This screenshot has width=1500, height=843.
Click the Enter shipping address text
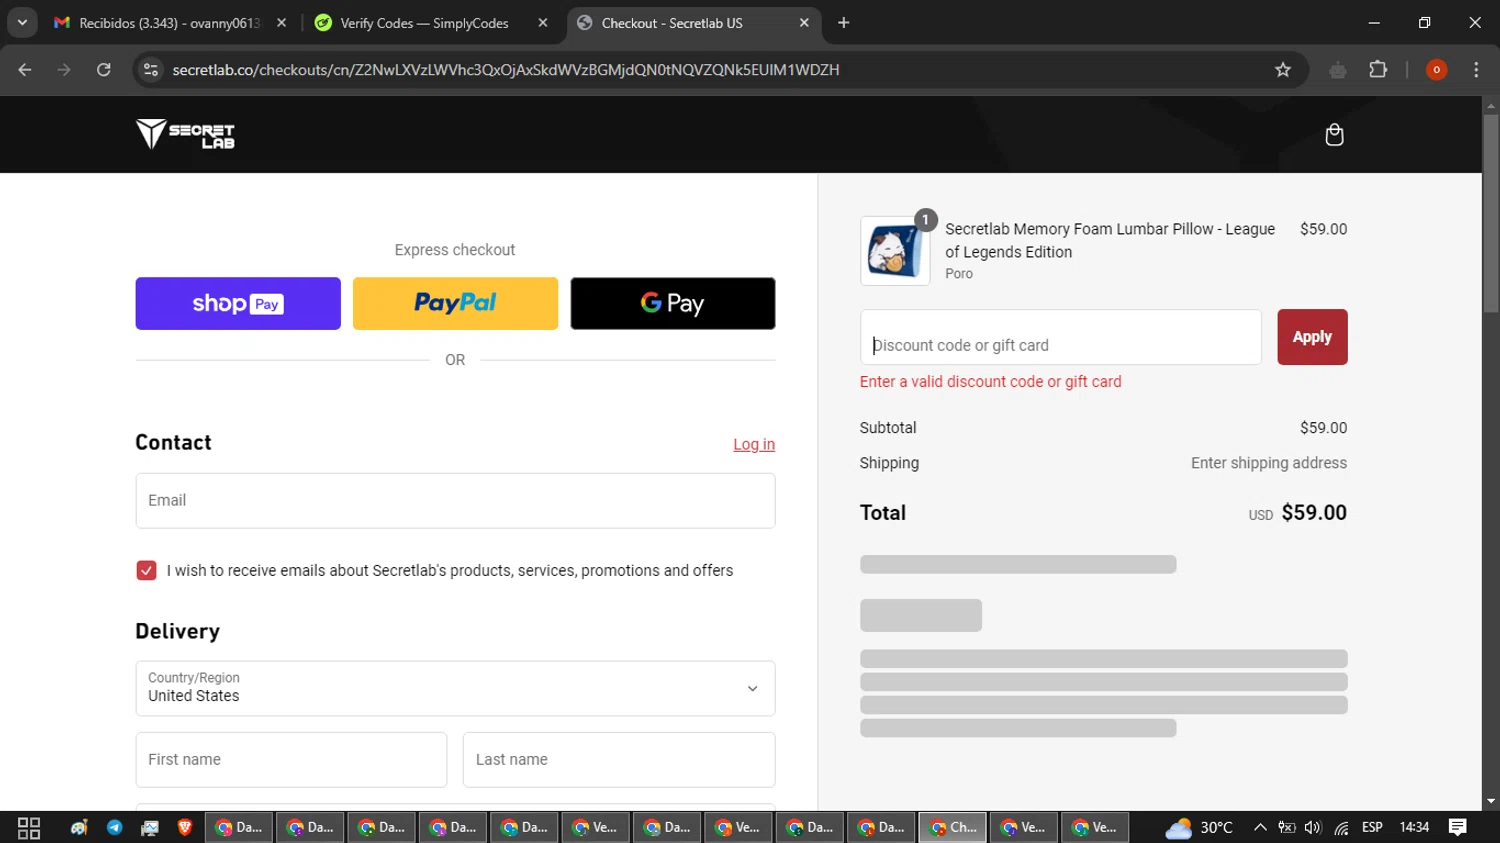tap(1268, 463)
